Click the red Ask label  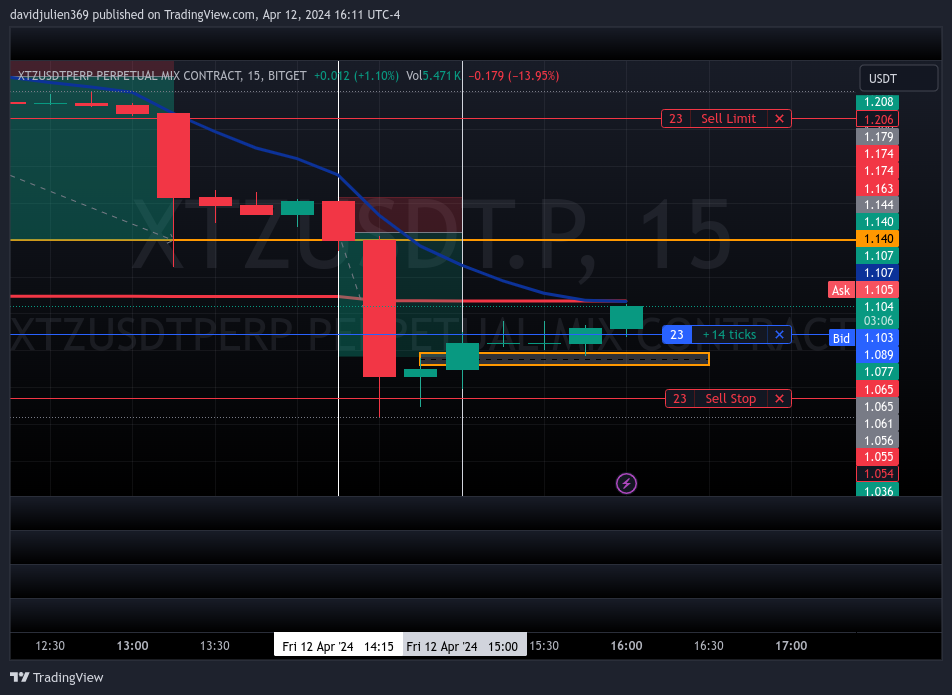841,290
